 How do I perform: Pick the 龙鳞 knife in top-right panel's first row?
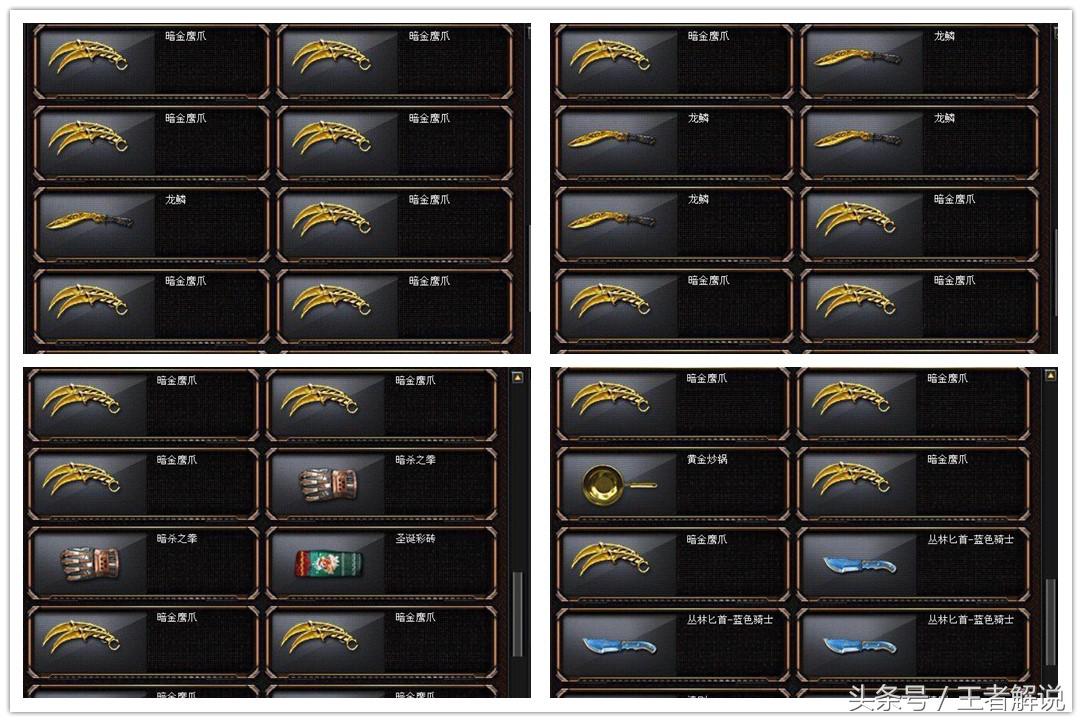[x=858, y=58]
